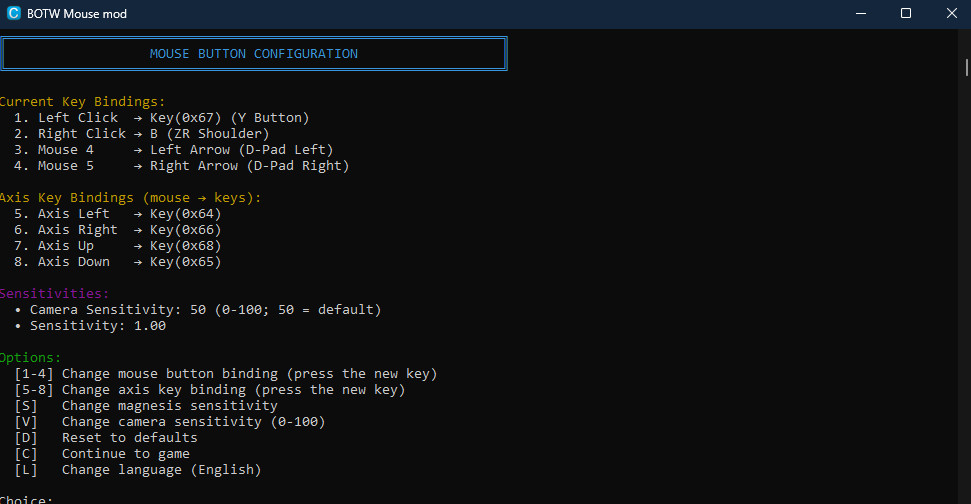Maximize the BOTW Mouse mod window
This screenshot has width=971, height=504.
[x=906, y=13]
